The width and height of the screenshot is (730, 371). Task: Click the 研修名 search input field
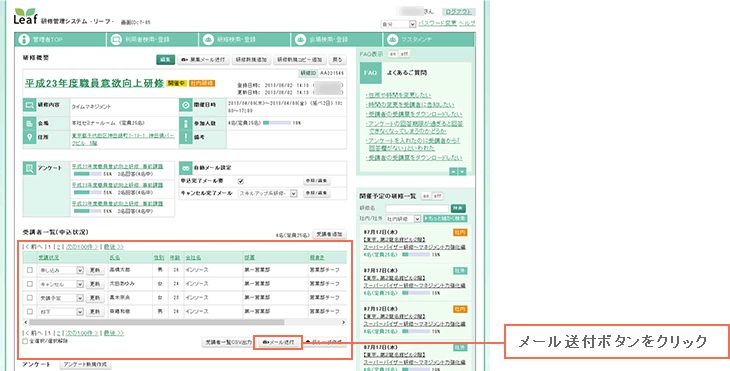click(417, 209)
